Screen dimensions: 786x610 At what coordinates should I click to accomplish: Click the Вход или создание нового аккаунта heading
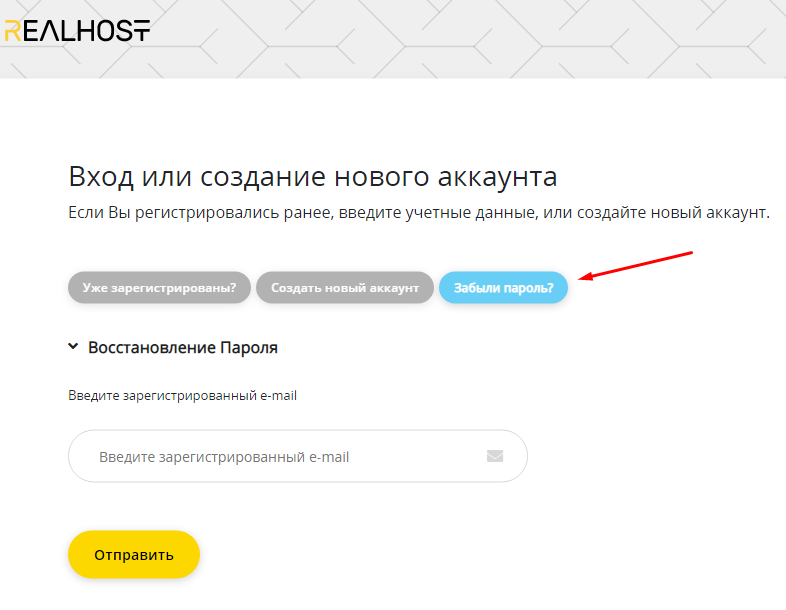[313, 176]
